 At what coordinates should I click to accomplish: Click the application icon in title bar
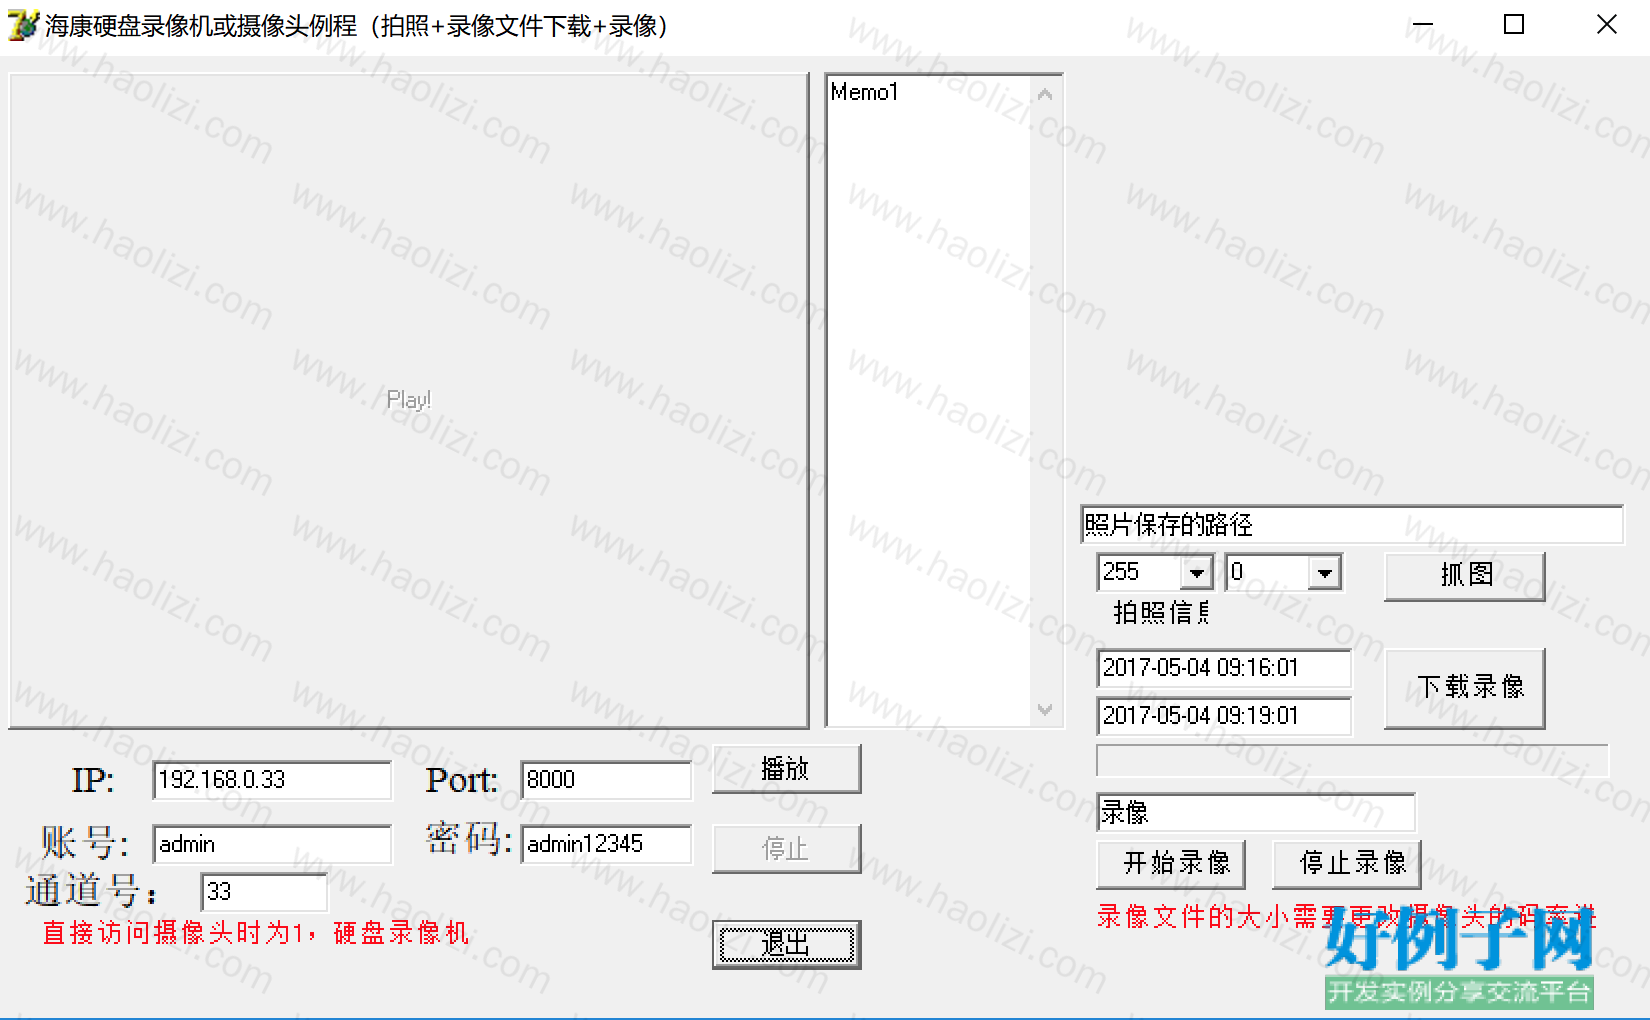tap(23, 25)
